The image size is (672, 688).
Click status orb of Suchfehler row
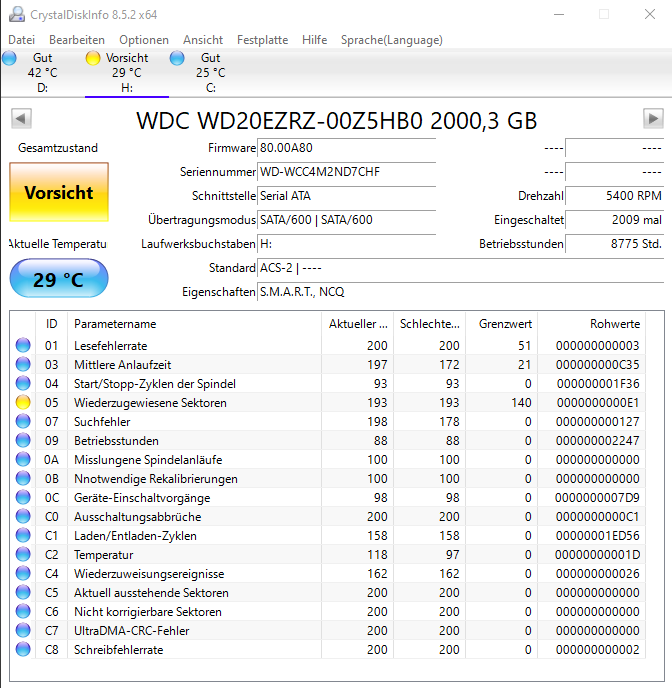click(x=23, y=421)
